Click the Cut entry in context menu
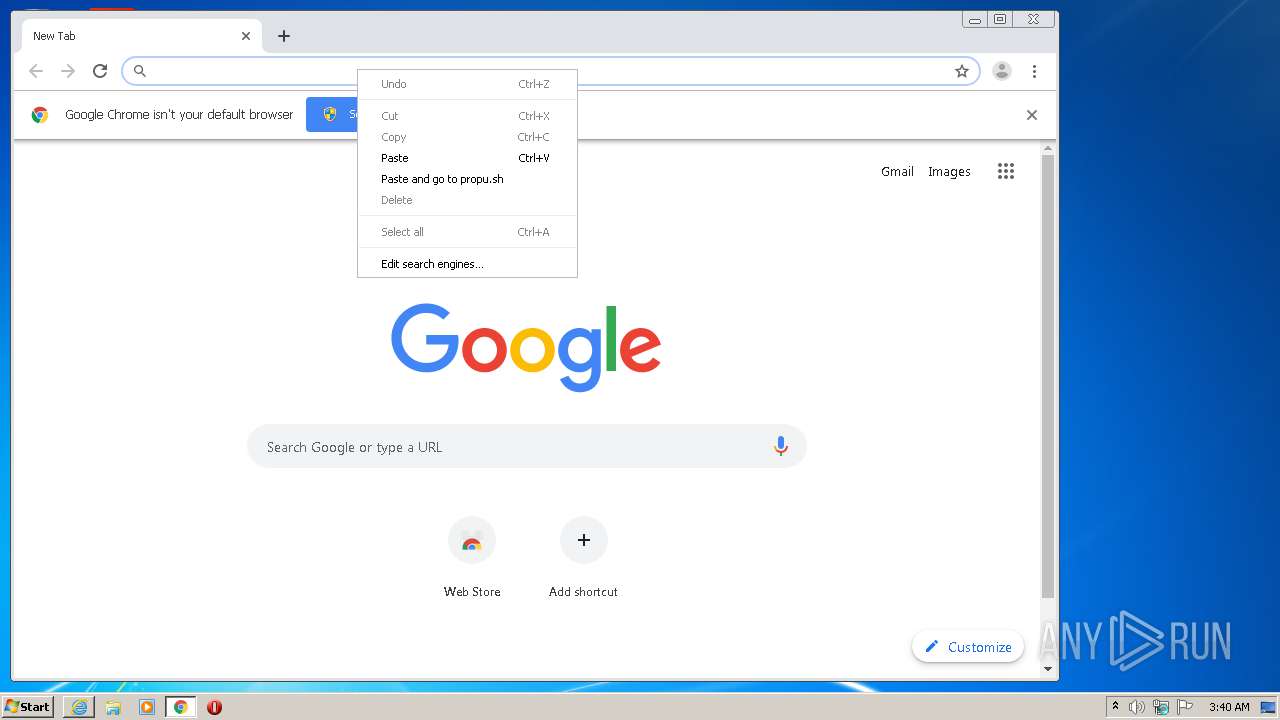1280x720 pixels. pos(467,116)
